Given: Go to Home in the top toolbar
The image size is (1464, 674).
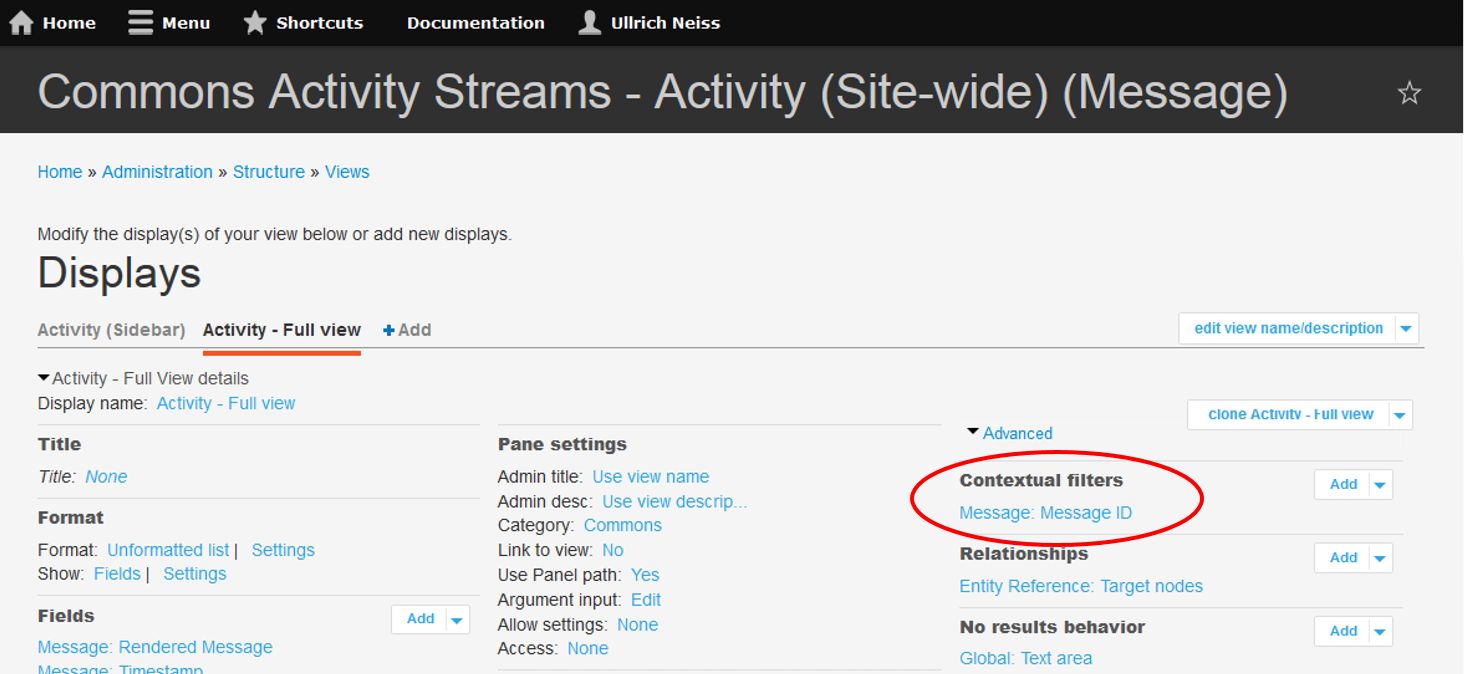Looking at the screenshot, I should click(52, 22).
